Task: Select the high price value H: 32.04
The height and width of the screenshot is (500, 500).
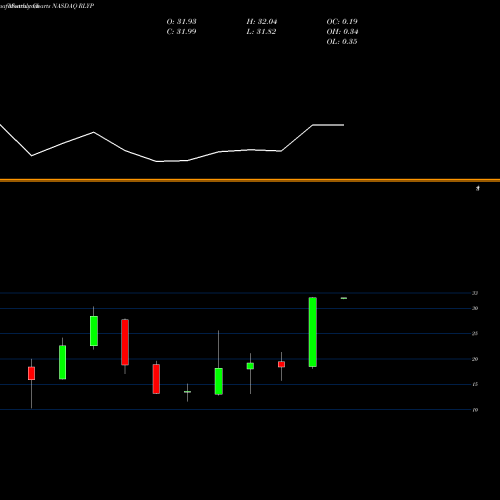Action: click(x=262, y=22)
